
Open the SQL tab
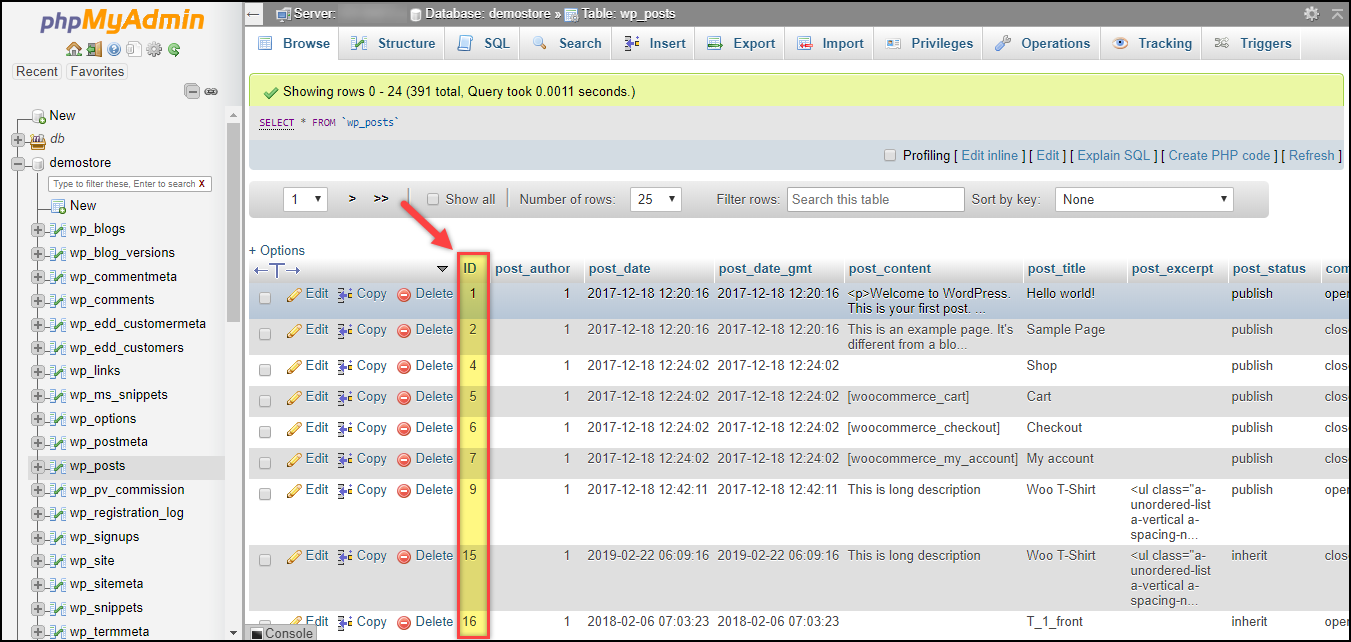[483, 43]
